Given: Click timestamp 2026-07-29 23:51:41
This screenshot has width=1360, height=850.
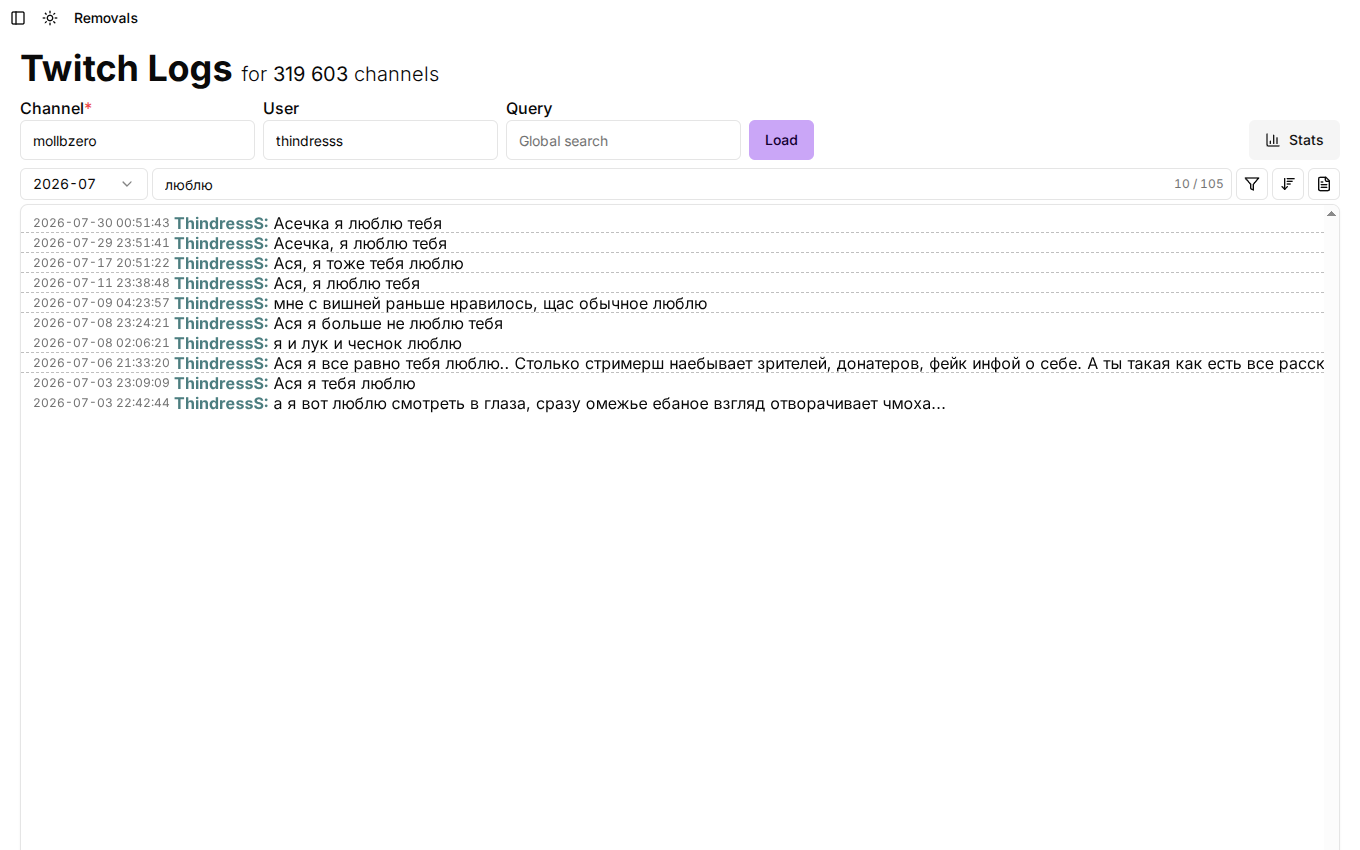Looking at the screenshot, I should pos(101,243).
